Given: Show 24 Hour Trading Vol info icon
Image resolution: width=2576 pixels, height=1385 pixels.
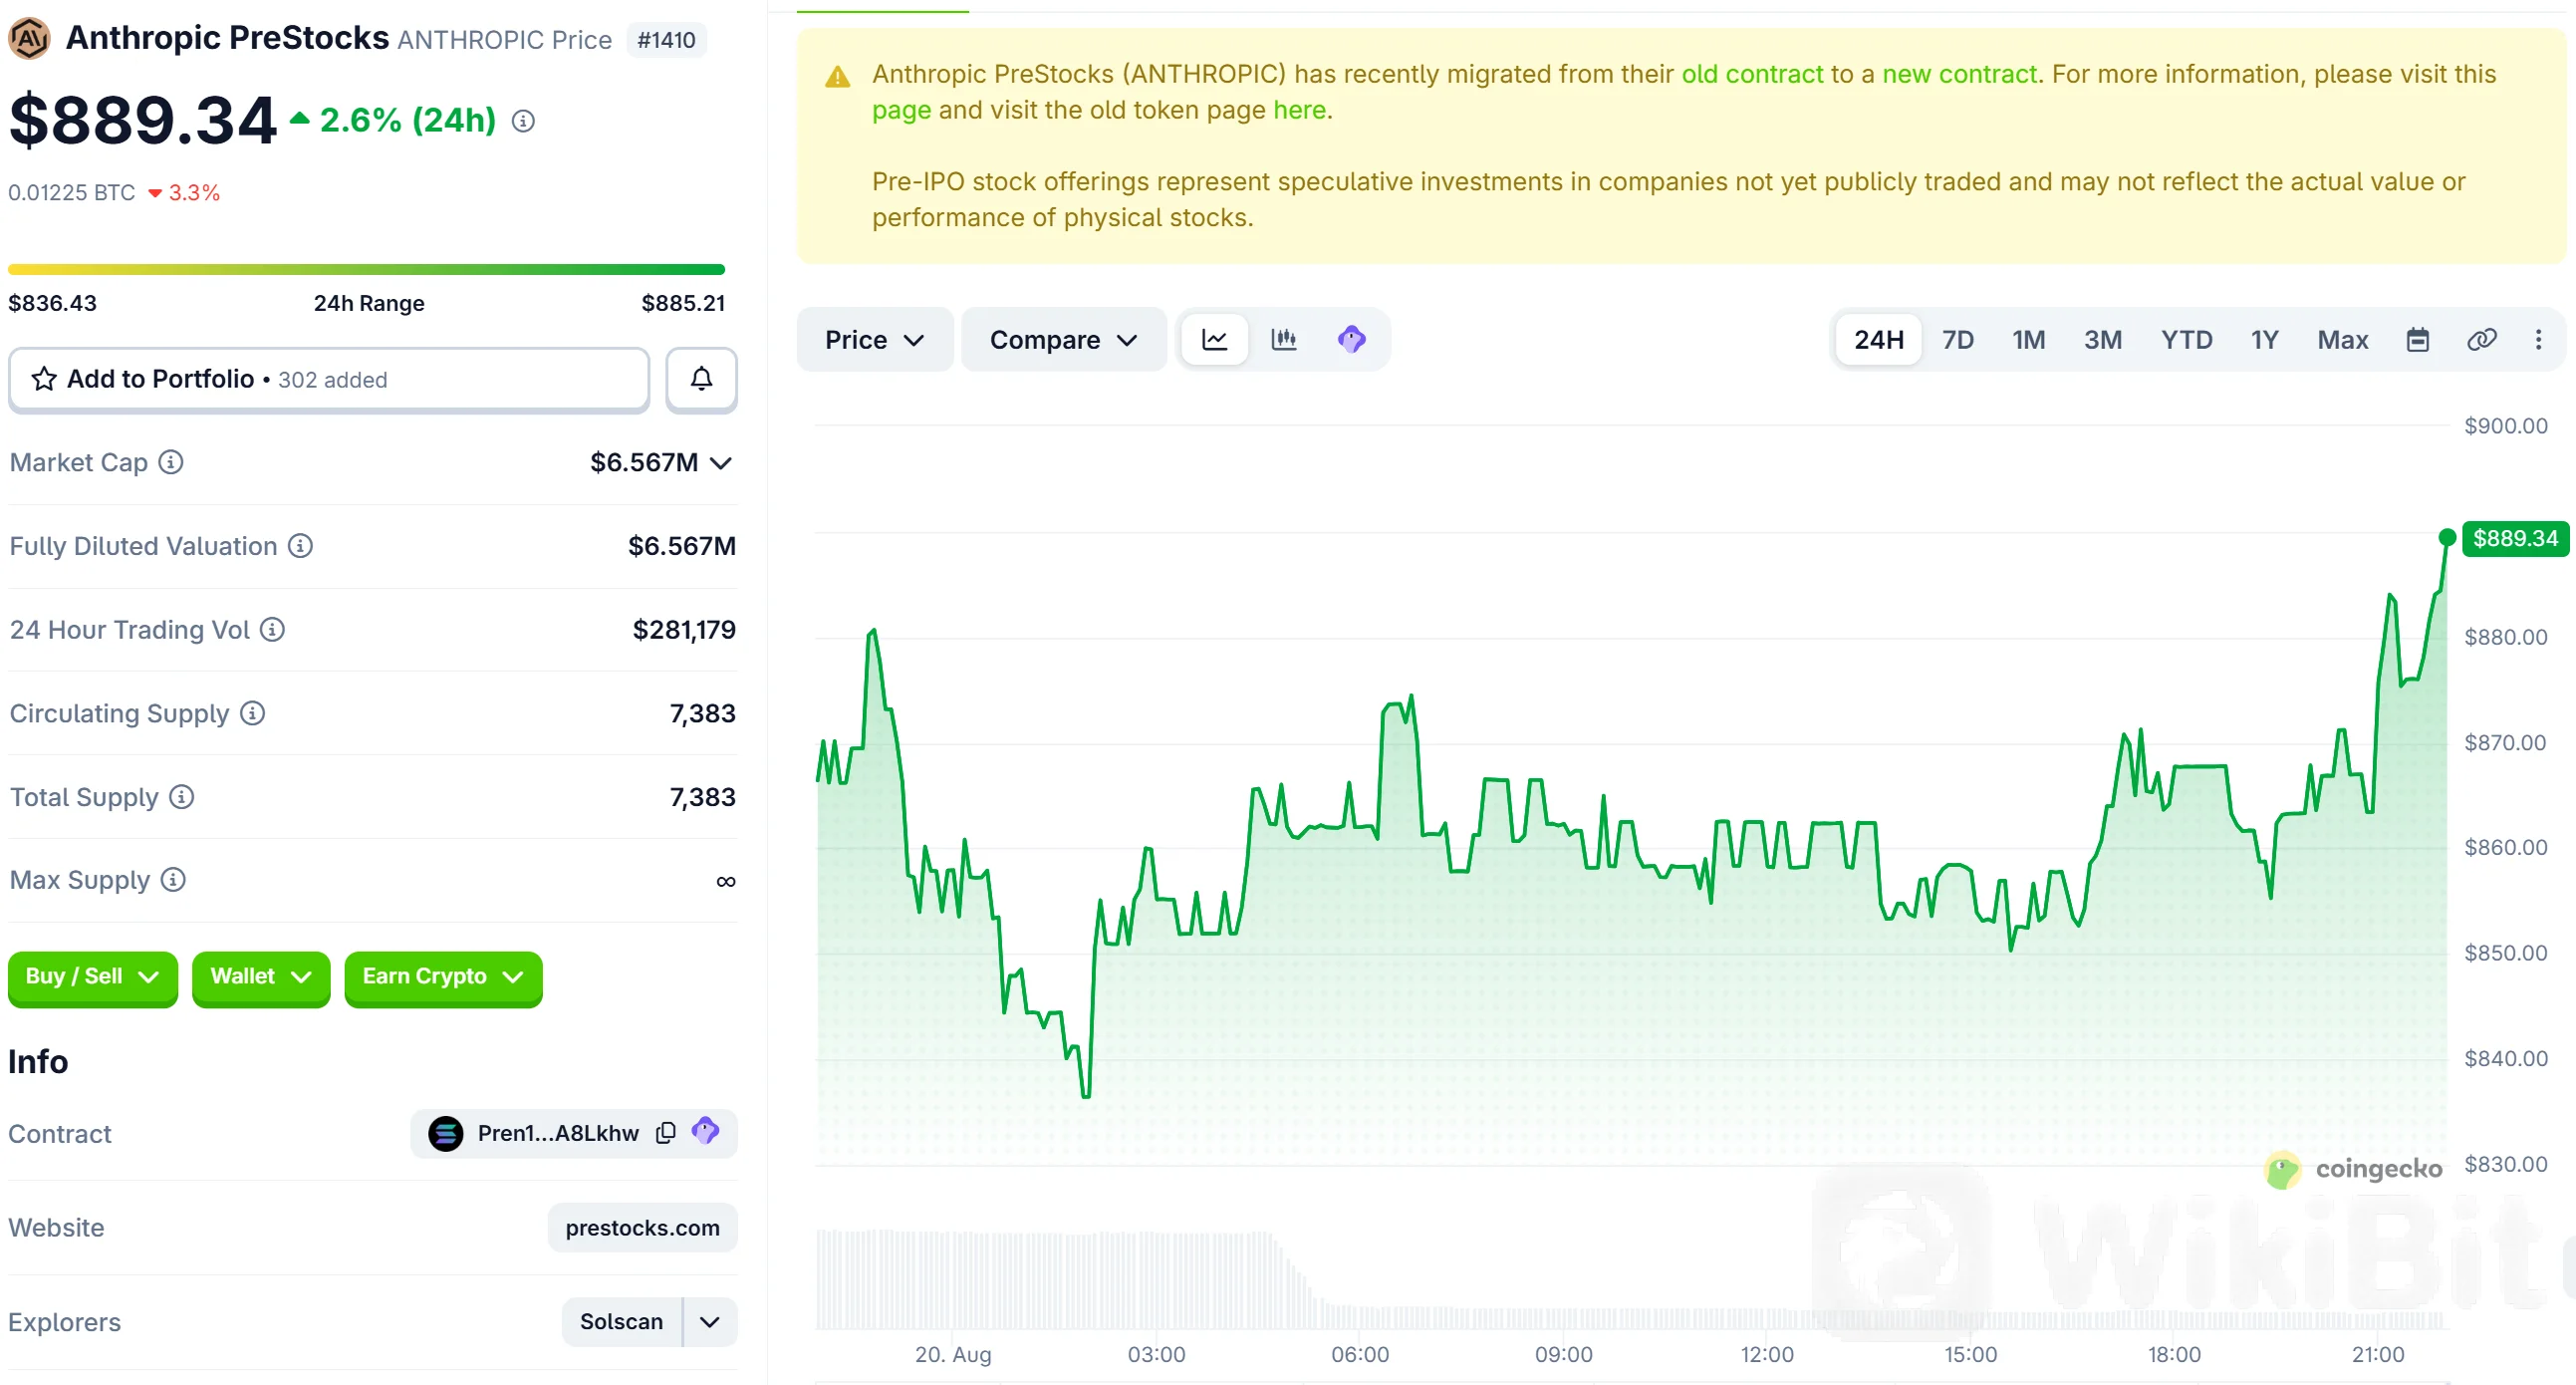Looking at the screenshot, I should click(272, 629).
